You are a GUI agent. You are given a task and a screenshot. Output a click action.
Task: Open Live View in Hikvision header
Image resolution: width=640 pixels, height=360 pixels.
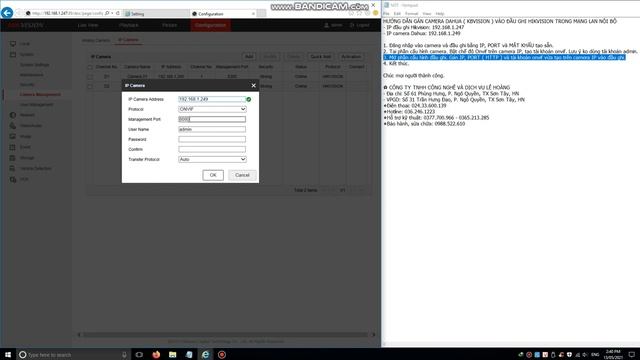click(88, 25)
